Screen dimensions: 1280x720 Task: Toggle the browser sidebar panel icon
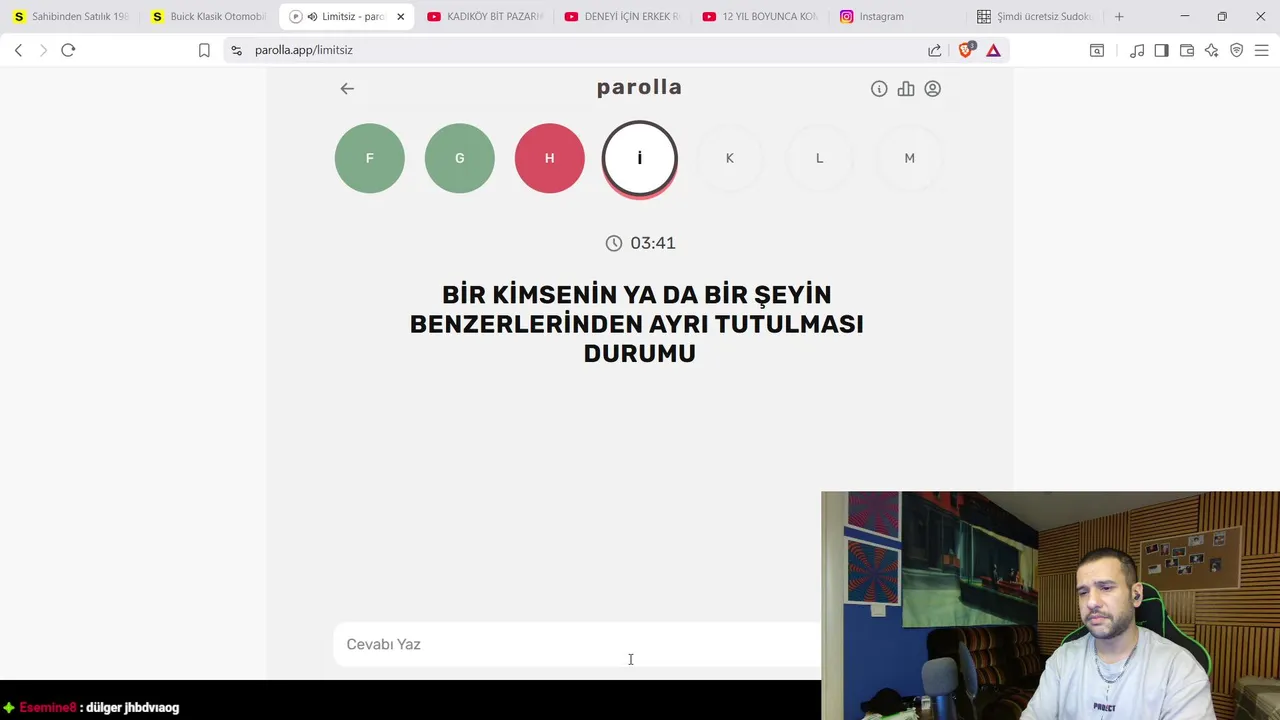[x=1161, y=50]
